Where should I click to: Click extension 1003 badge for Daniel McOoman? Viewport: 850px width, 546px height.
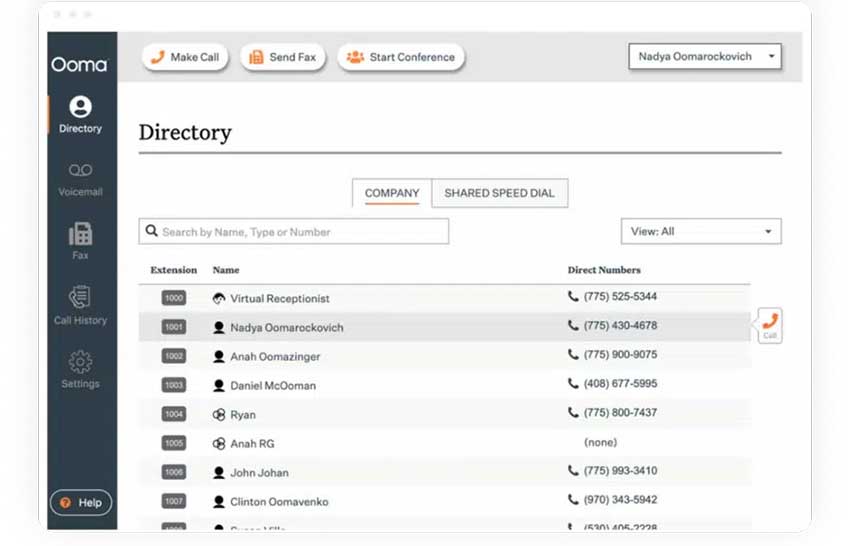(x=174, y=385)
